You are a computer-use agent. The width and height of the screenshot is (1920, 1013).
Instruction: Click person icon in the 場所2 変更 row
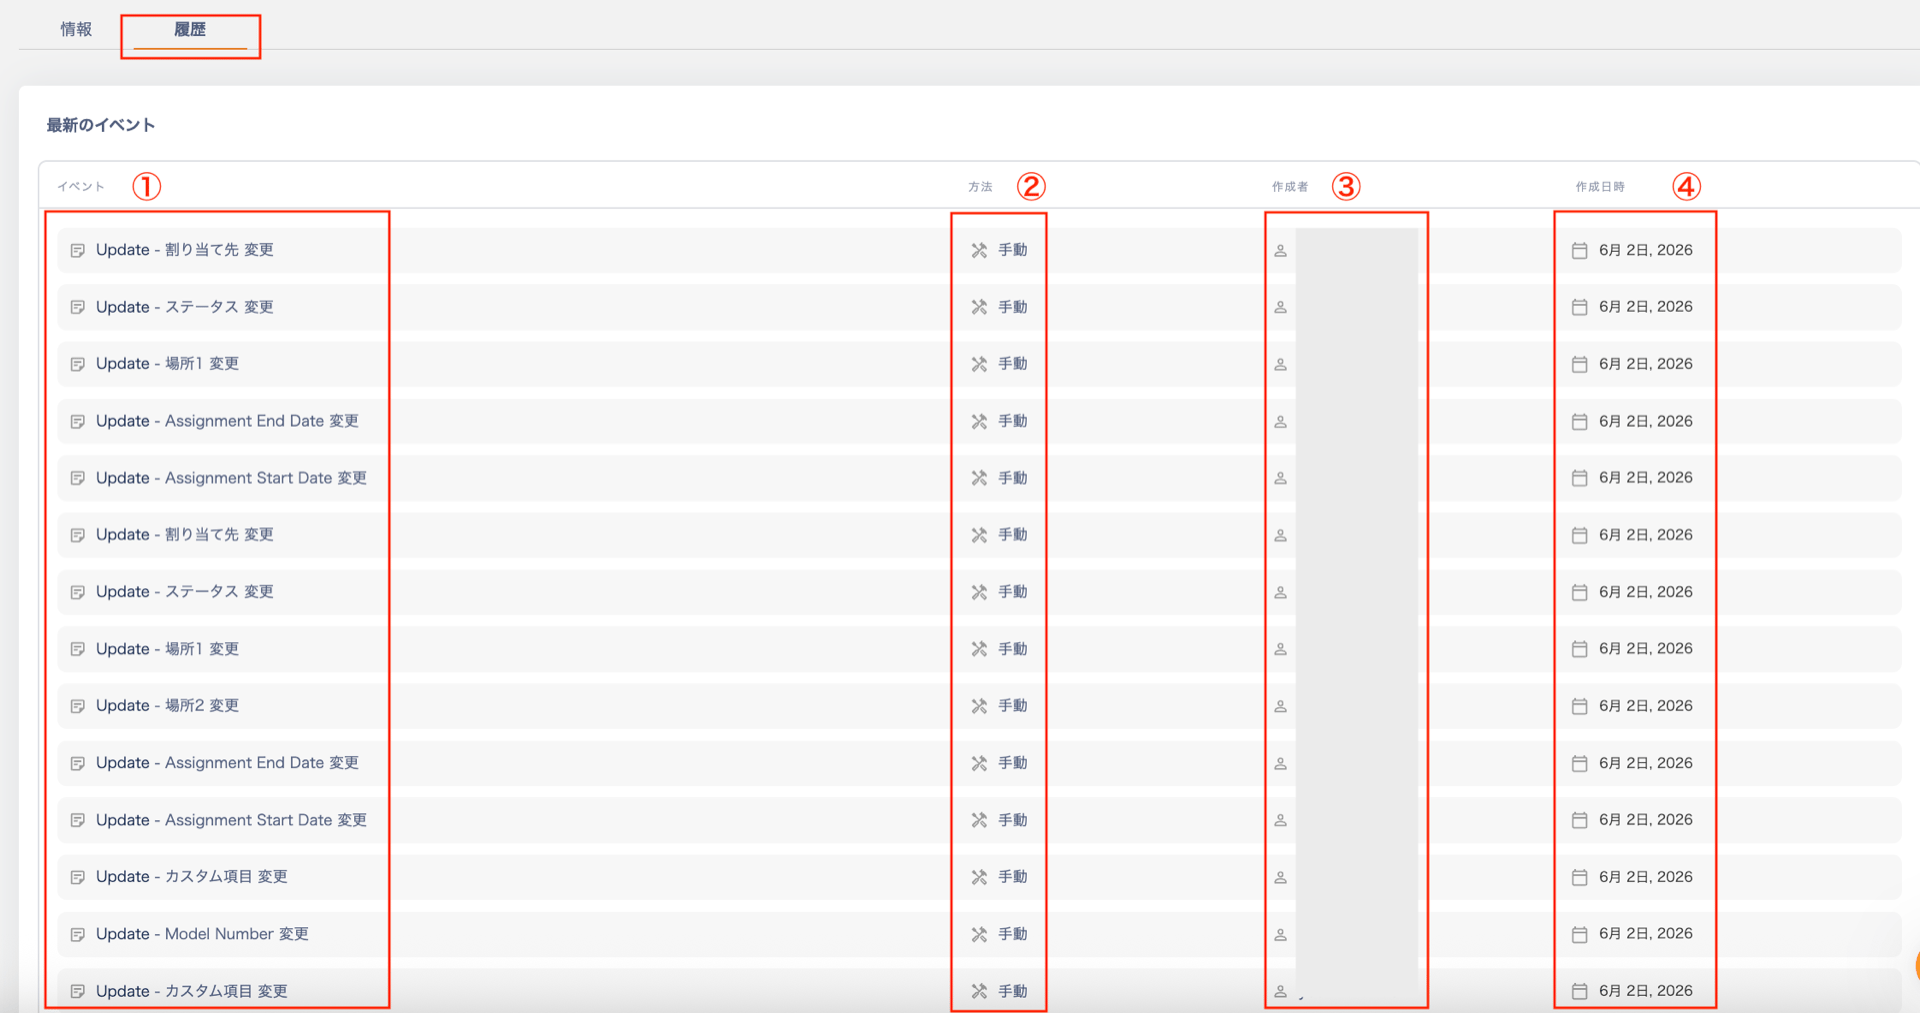click(x=1280, y=706)
